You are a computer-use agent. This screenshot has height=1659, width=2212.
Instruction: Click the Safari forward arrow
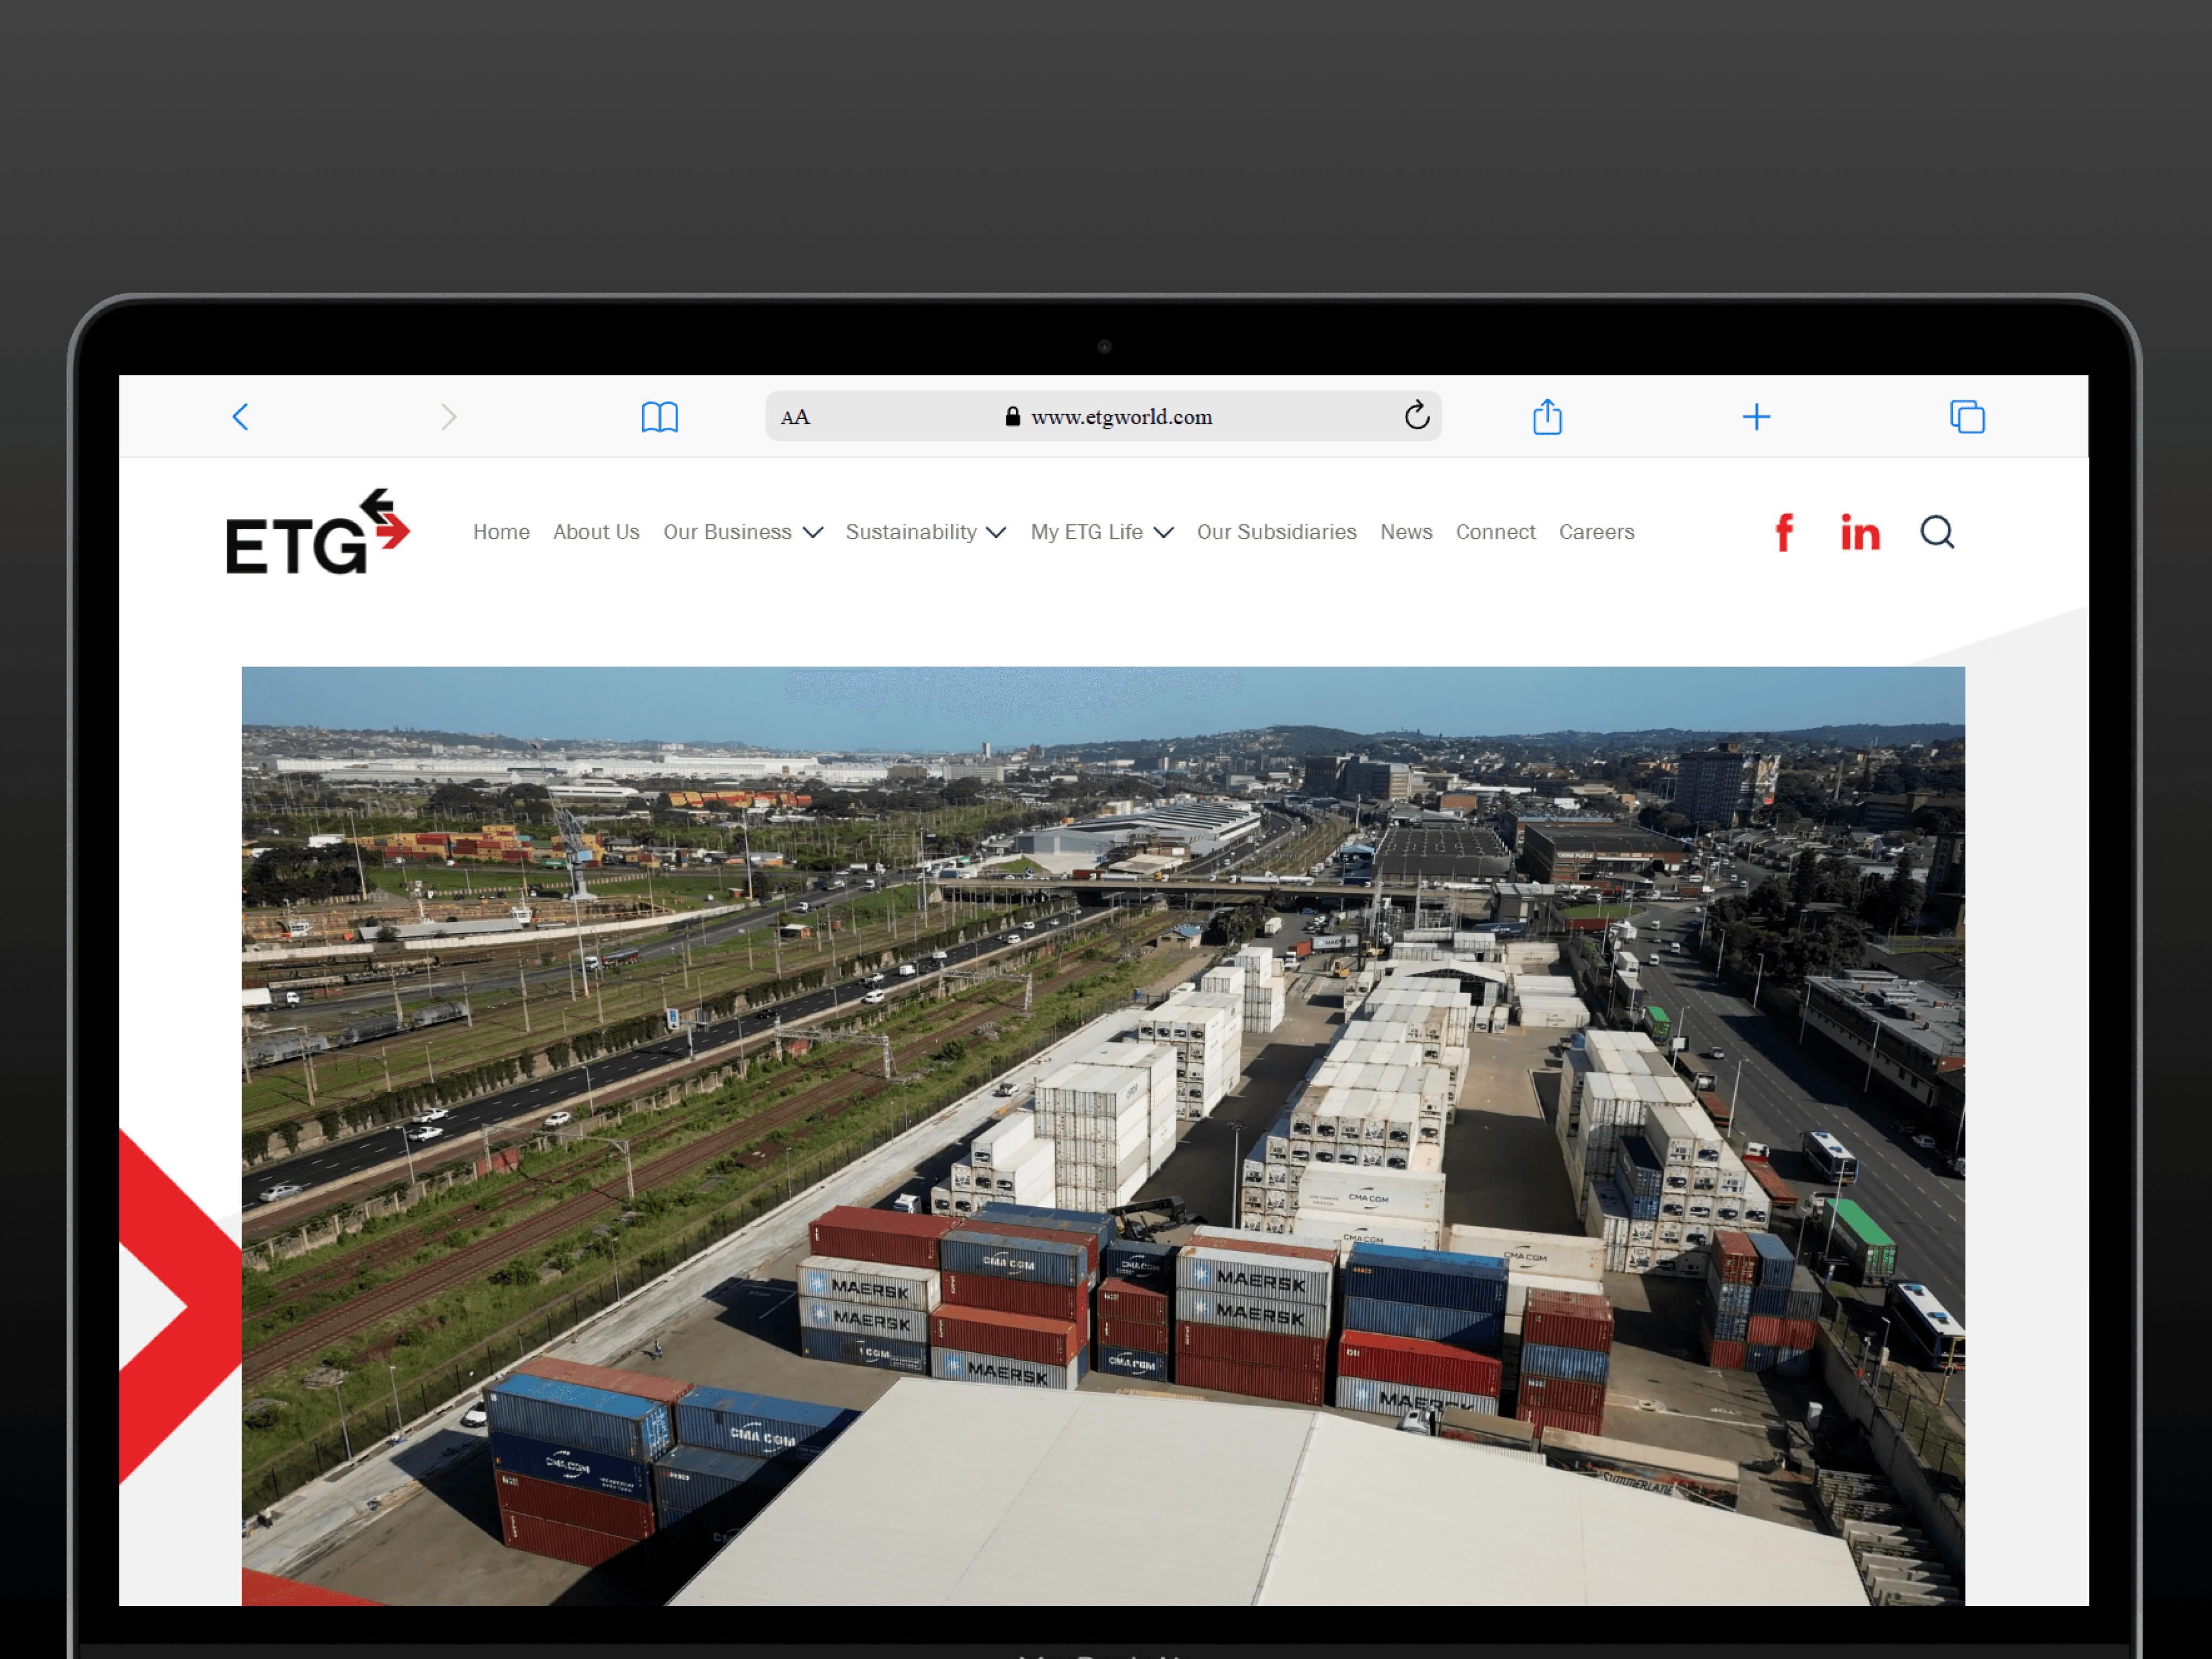coord(448,417)
